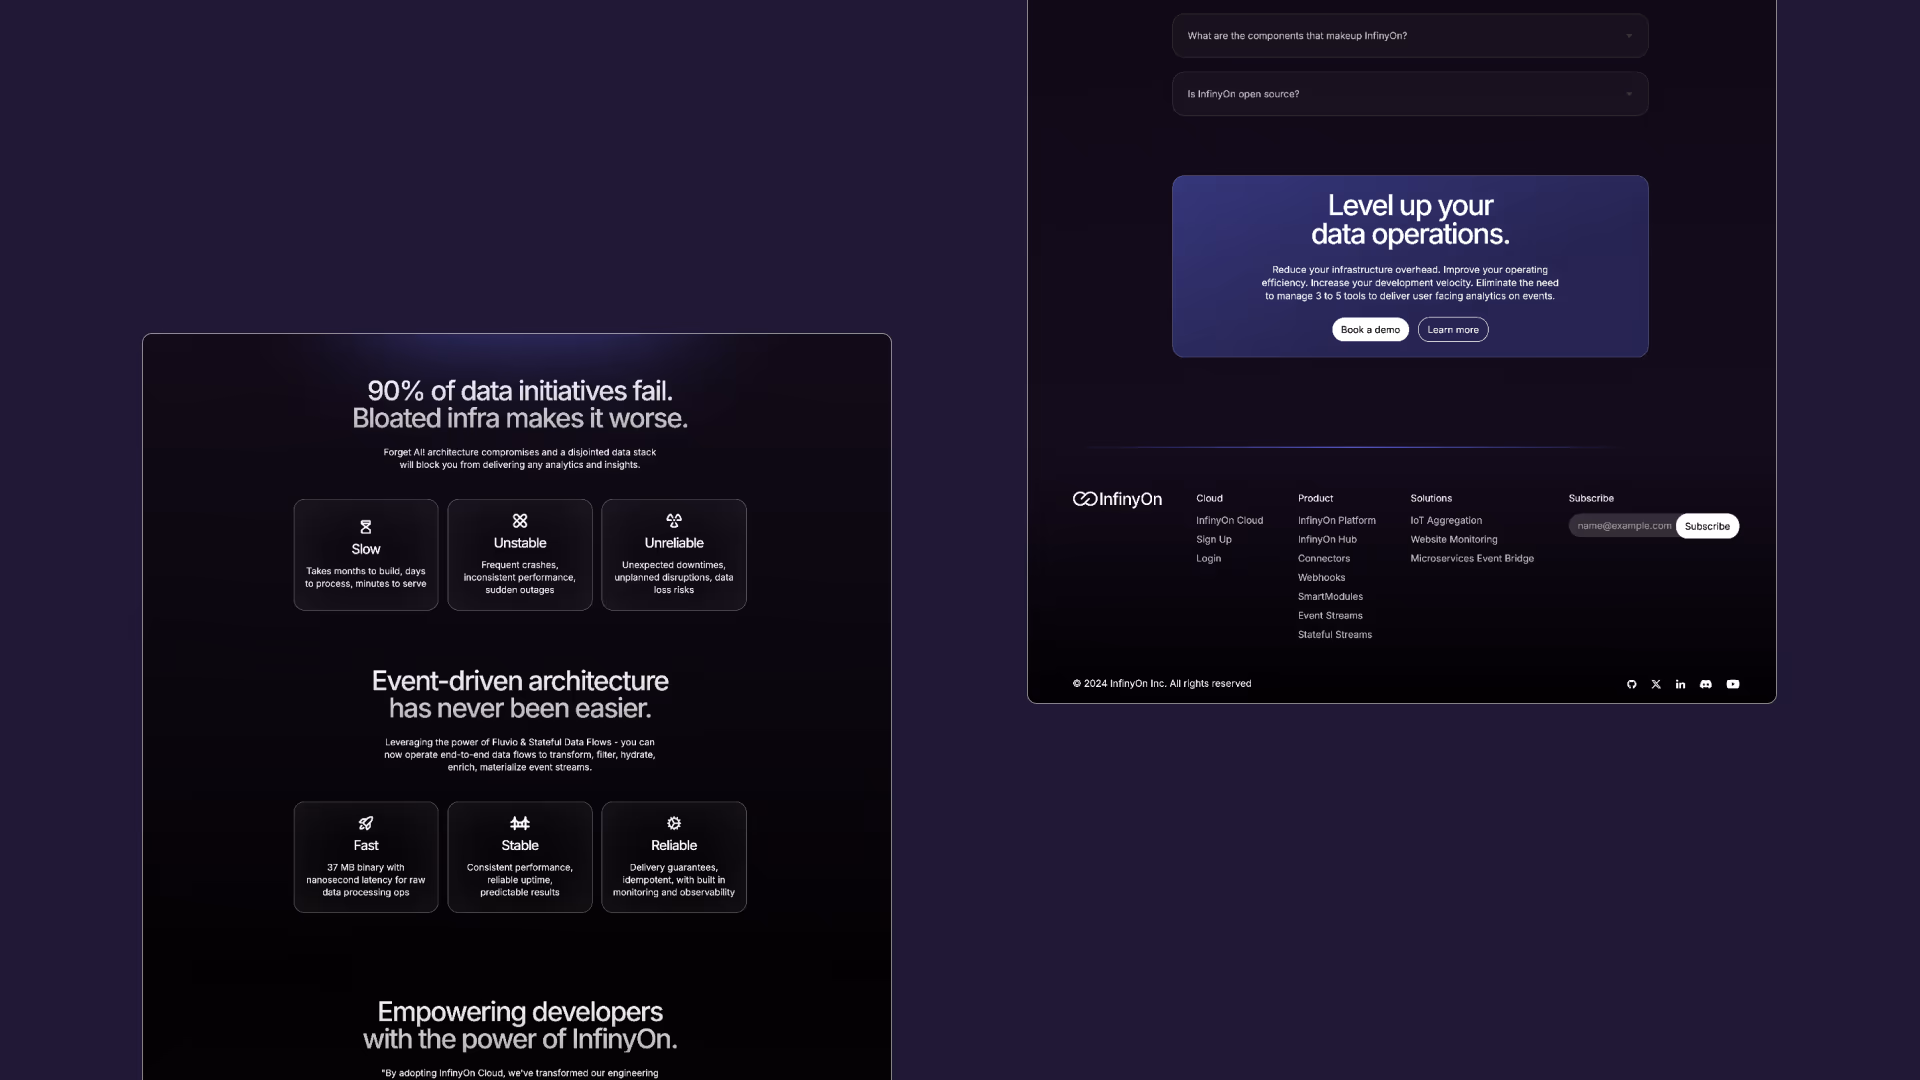Click the InfinyOn logo in footer

click(1117, 499)
